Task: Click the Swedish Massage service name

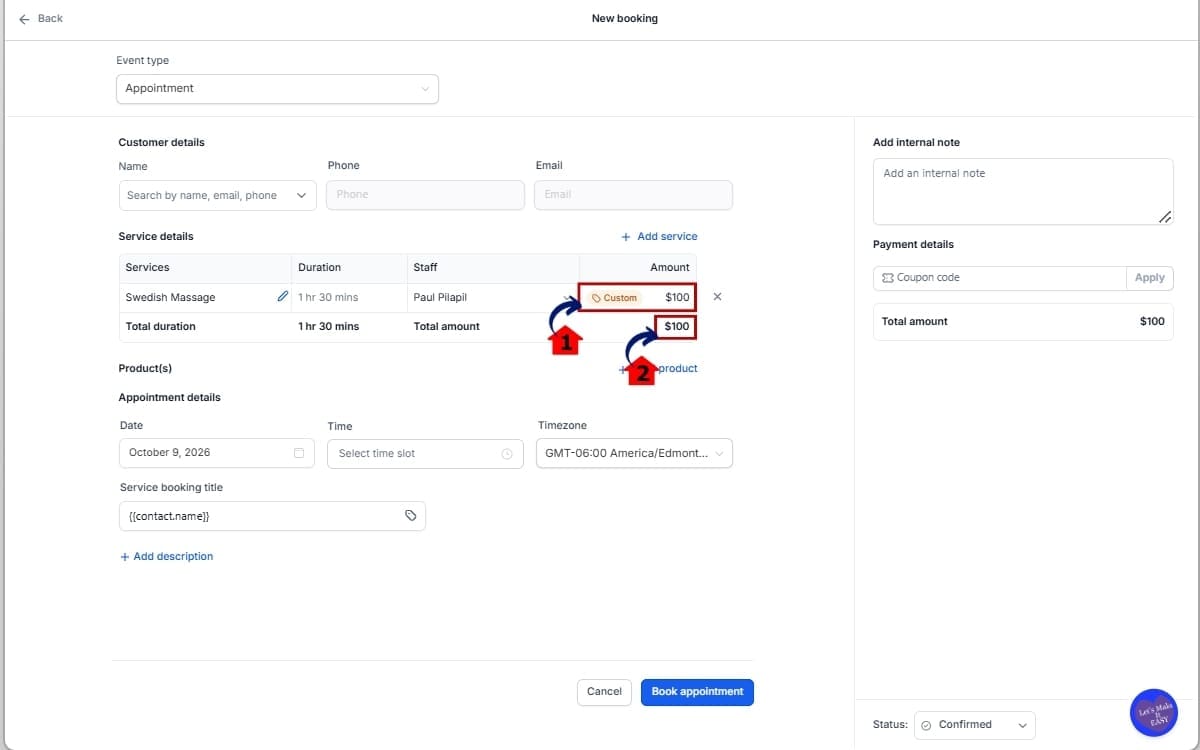Action: pyautogui.click(x=170, y=297)
